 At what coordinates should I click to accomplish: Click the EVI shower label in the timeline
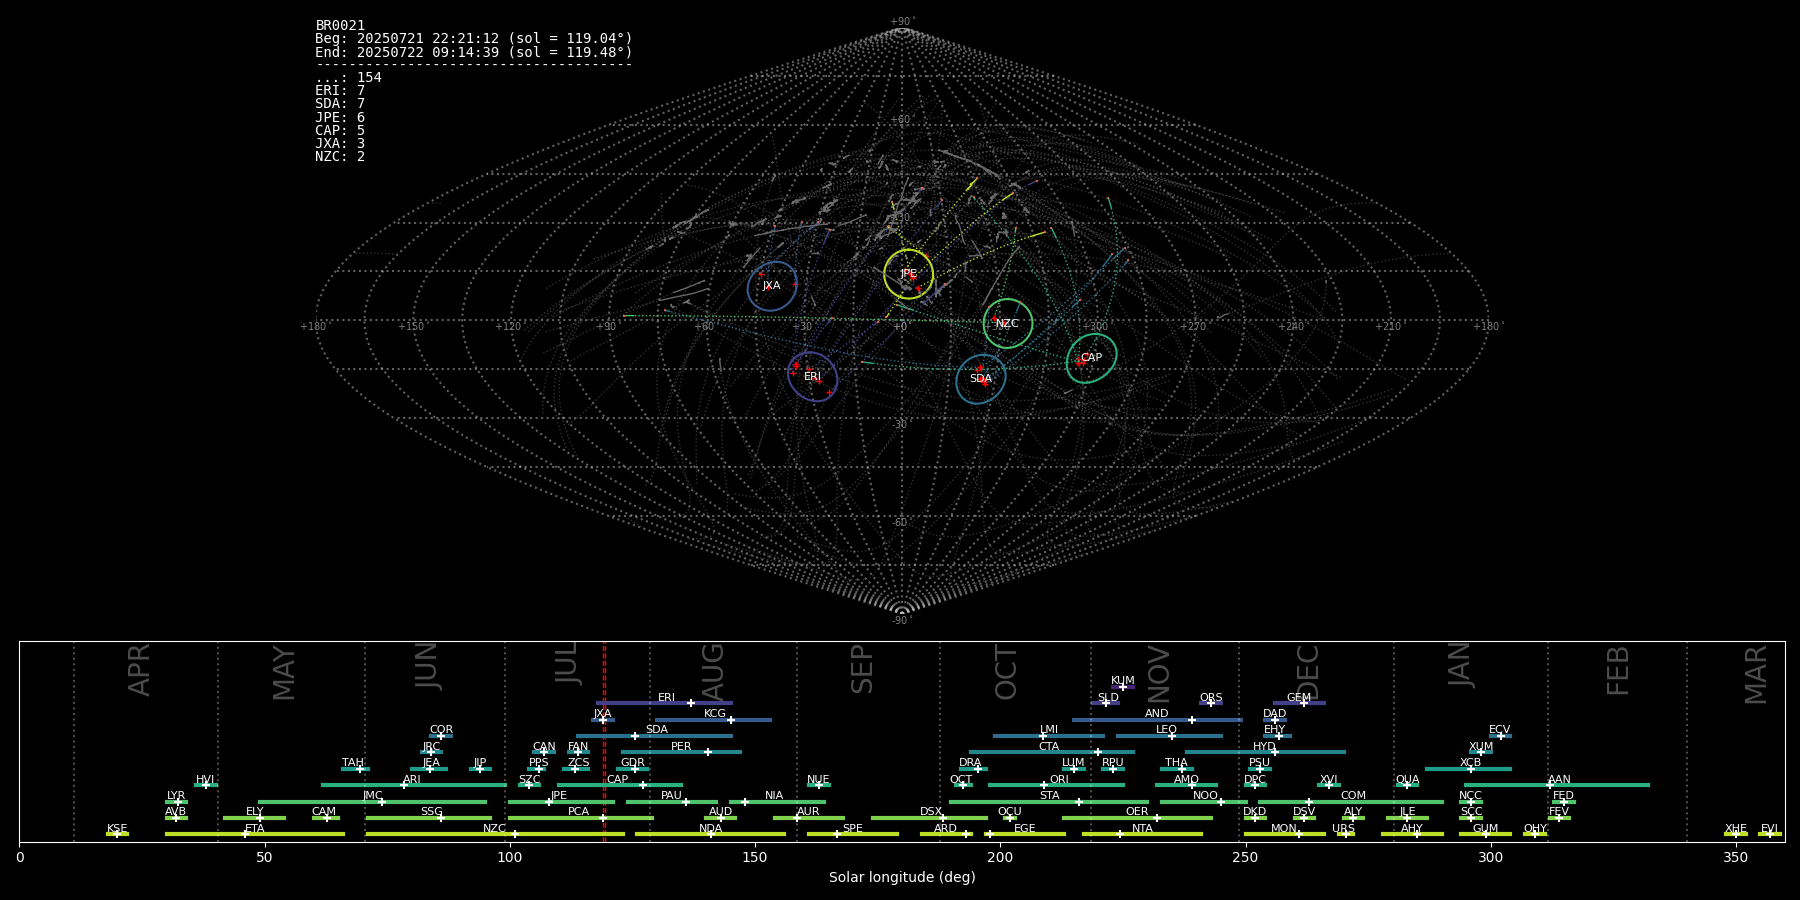1769,829
